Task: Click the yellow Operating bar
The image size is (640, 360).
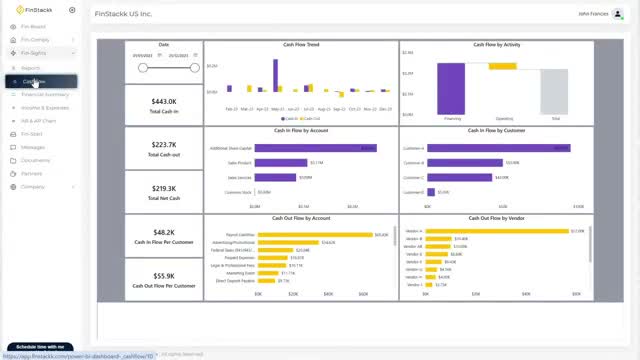Action: [502, 66]
